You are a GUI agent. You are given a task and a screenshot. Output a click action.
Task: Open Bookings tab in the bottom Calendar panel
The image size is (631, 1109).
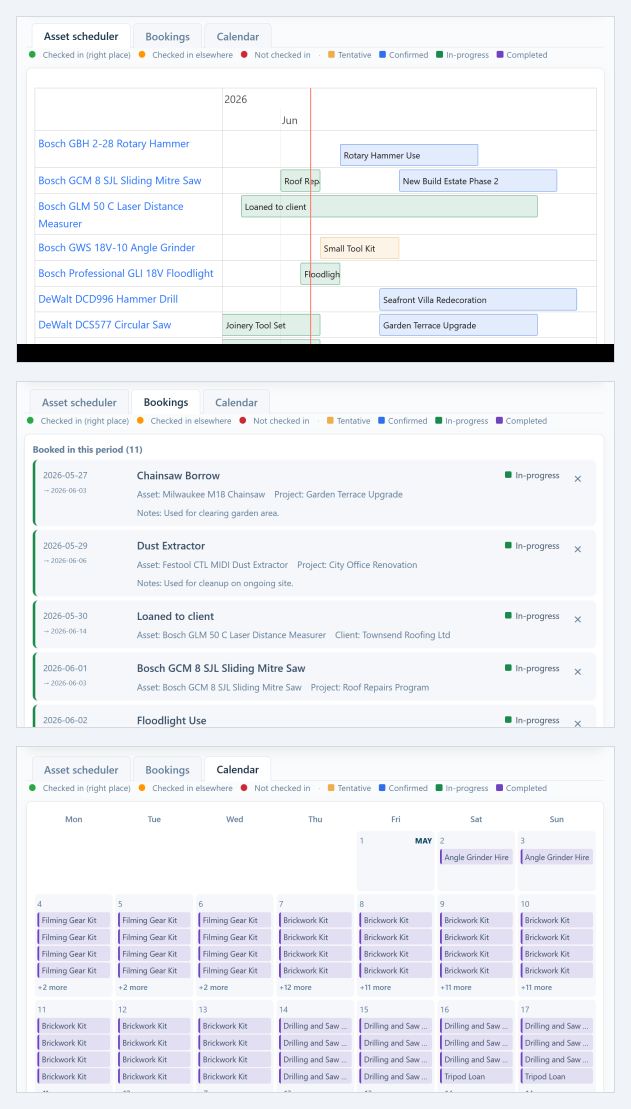[x=167, y=769]
